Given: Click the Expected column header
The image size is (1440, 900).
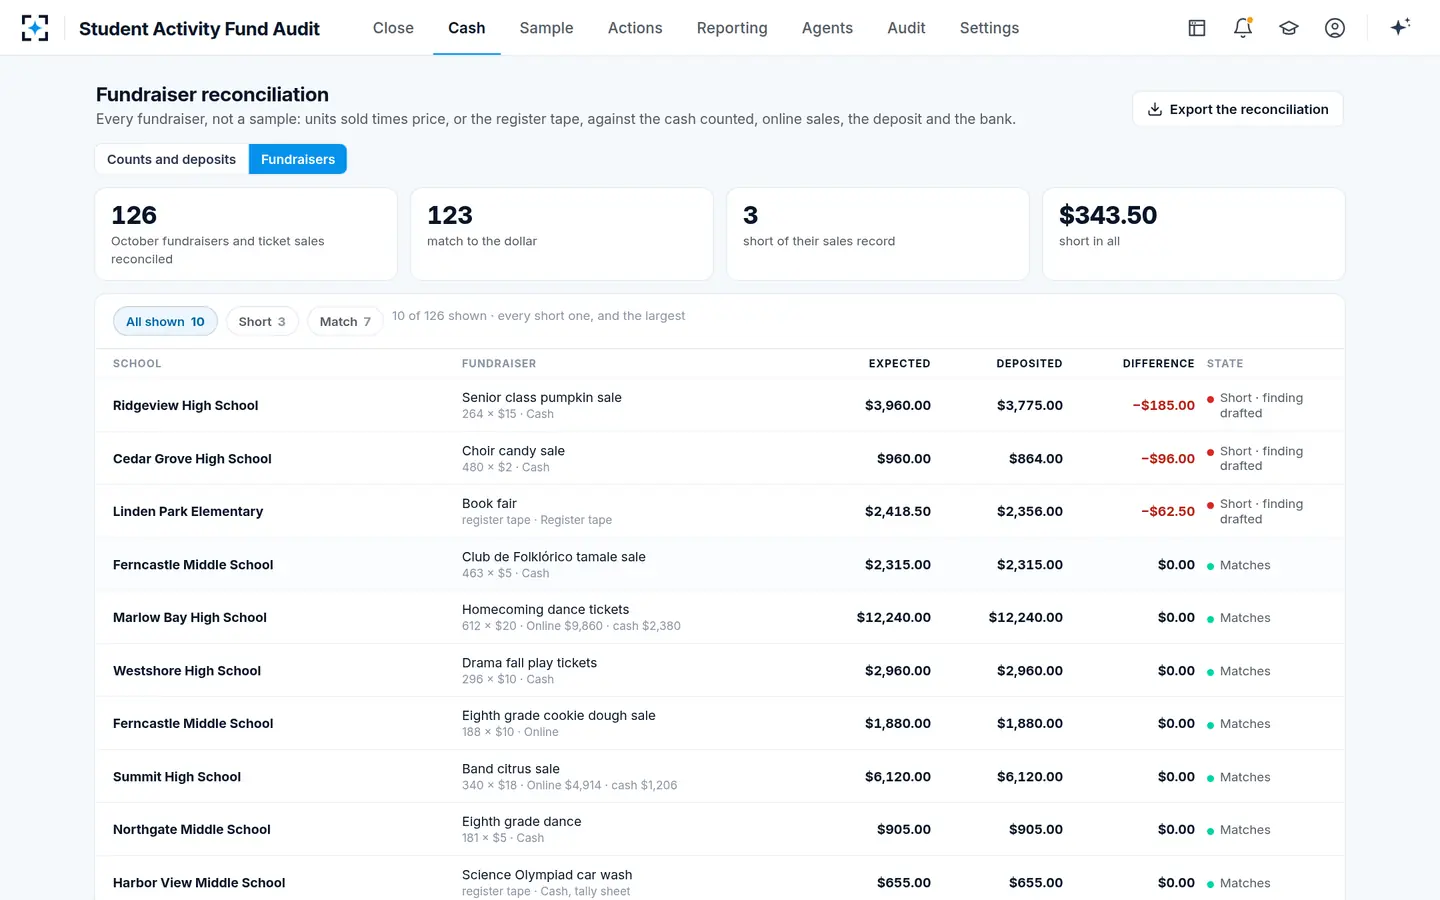Looking at the screenshot, I should pyautogui.click(x=899, y=363).
